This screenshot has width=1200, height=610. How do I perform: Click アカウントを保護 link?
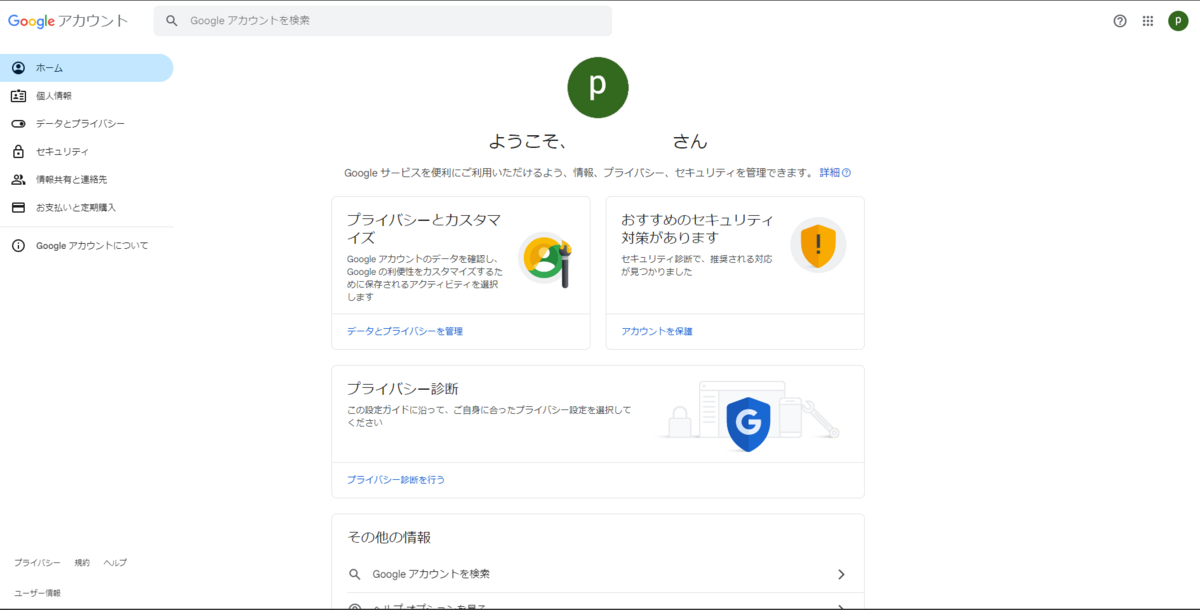point(657,331)
